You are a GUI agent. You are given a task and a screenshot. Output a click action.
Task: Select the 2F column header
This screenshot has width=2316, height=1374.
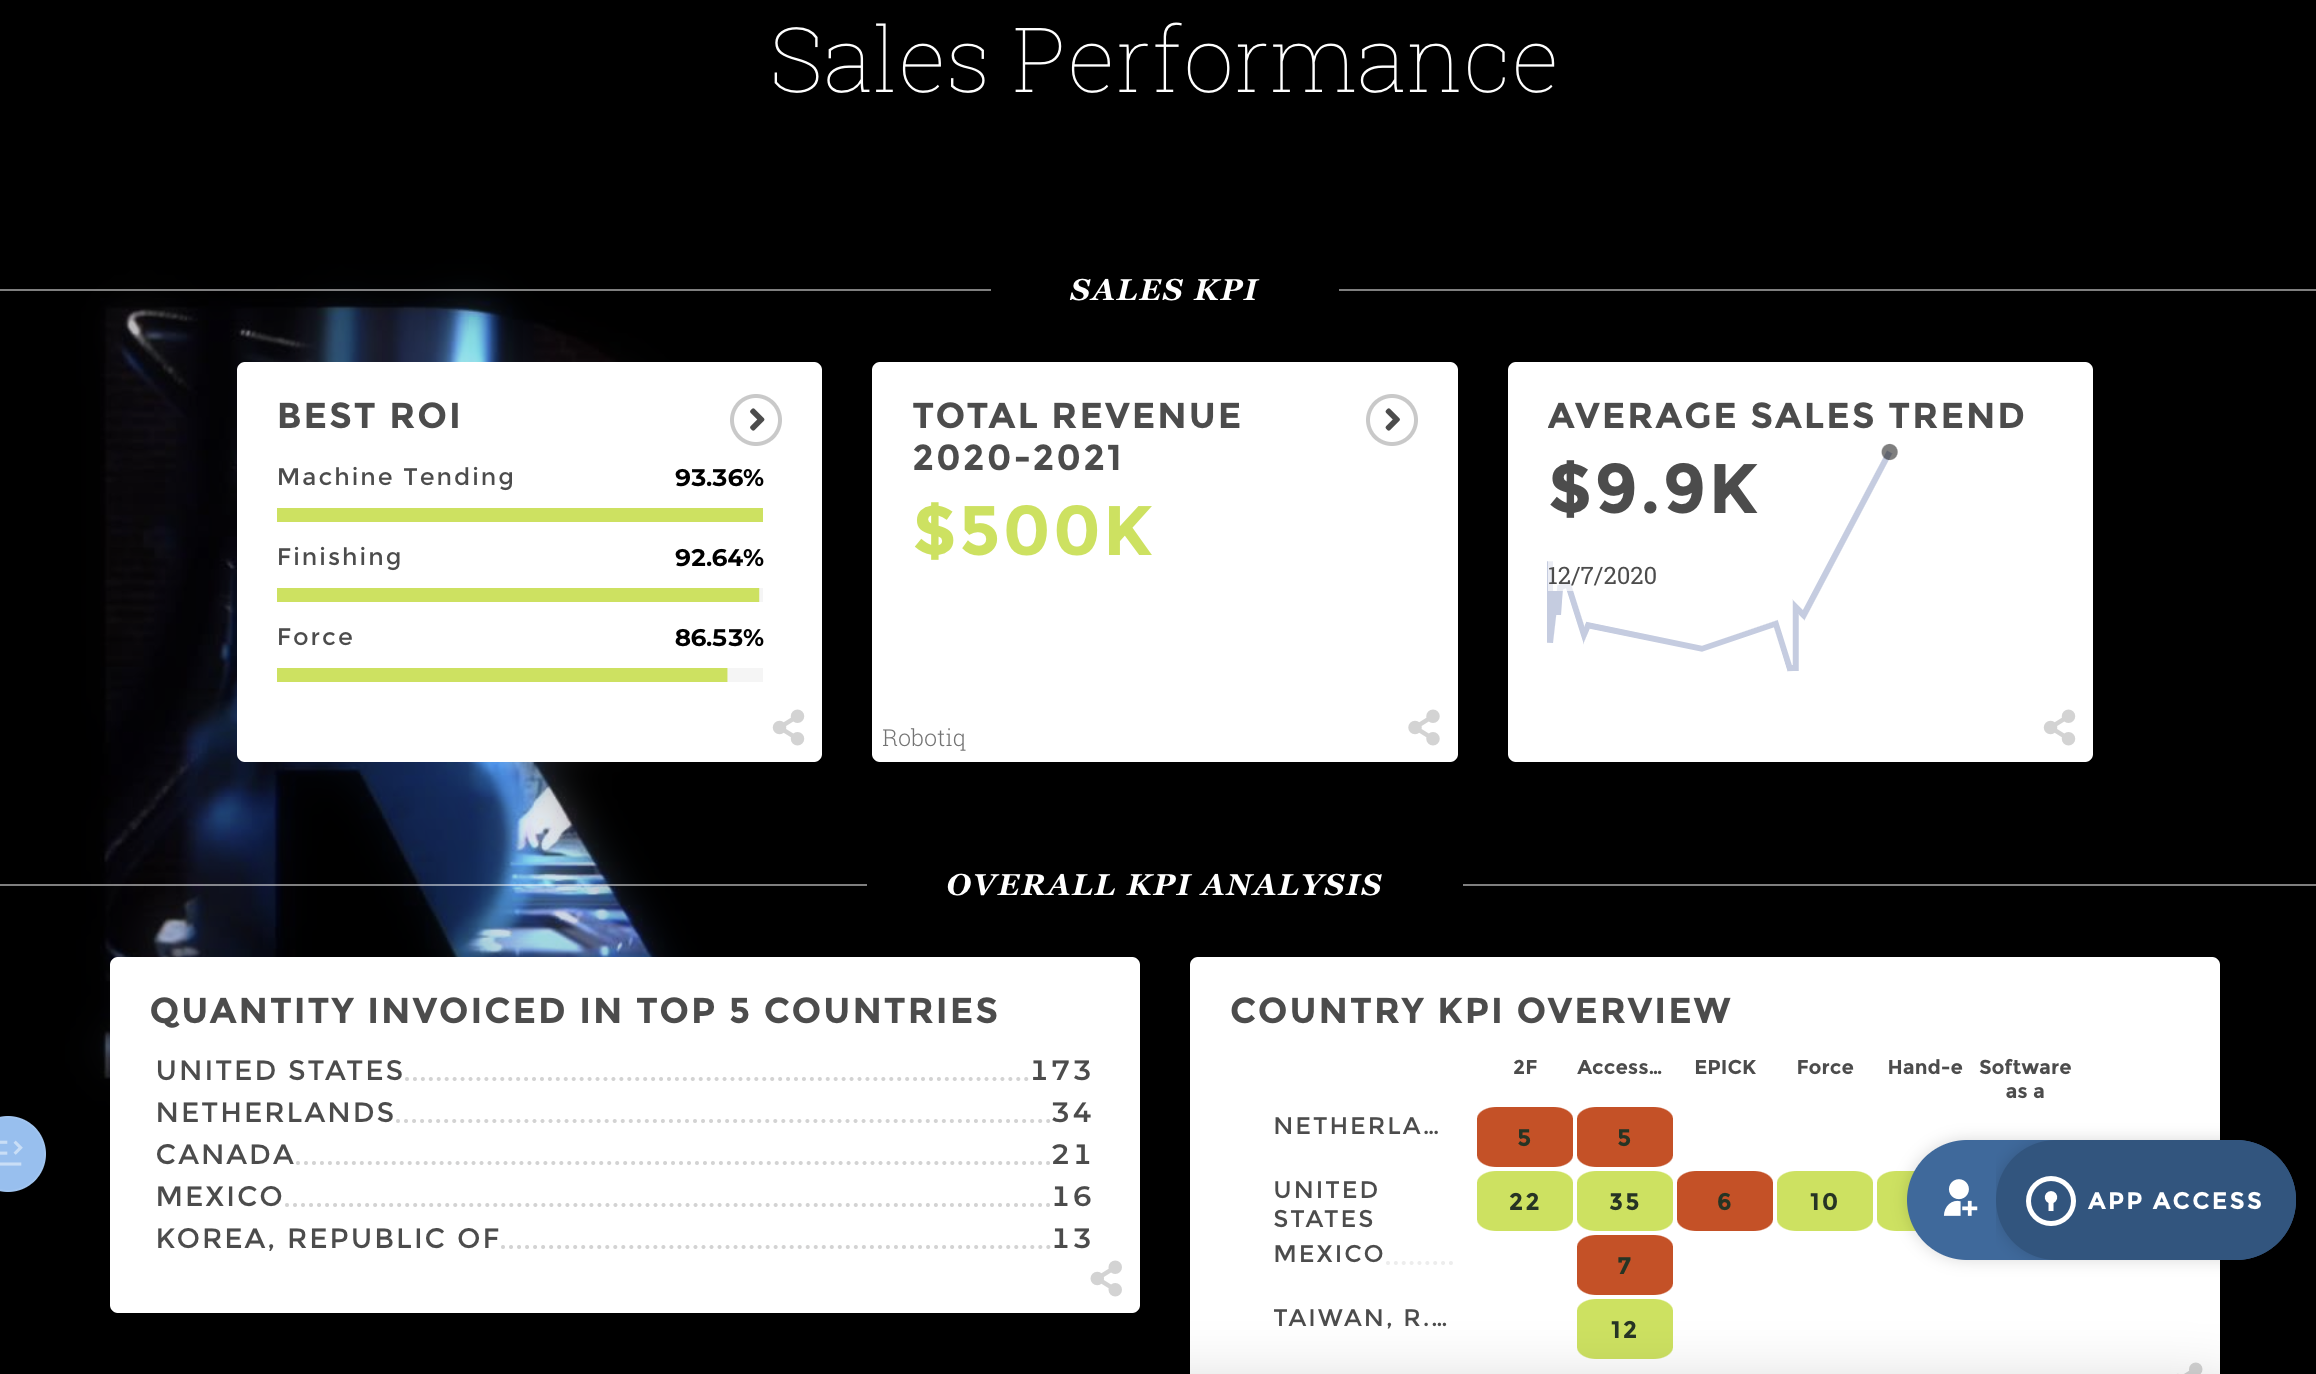click(1524, 1067)
